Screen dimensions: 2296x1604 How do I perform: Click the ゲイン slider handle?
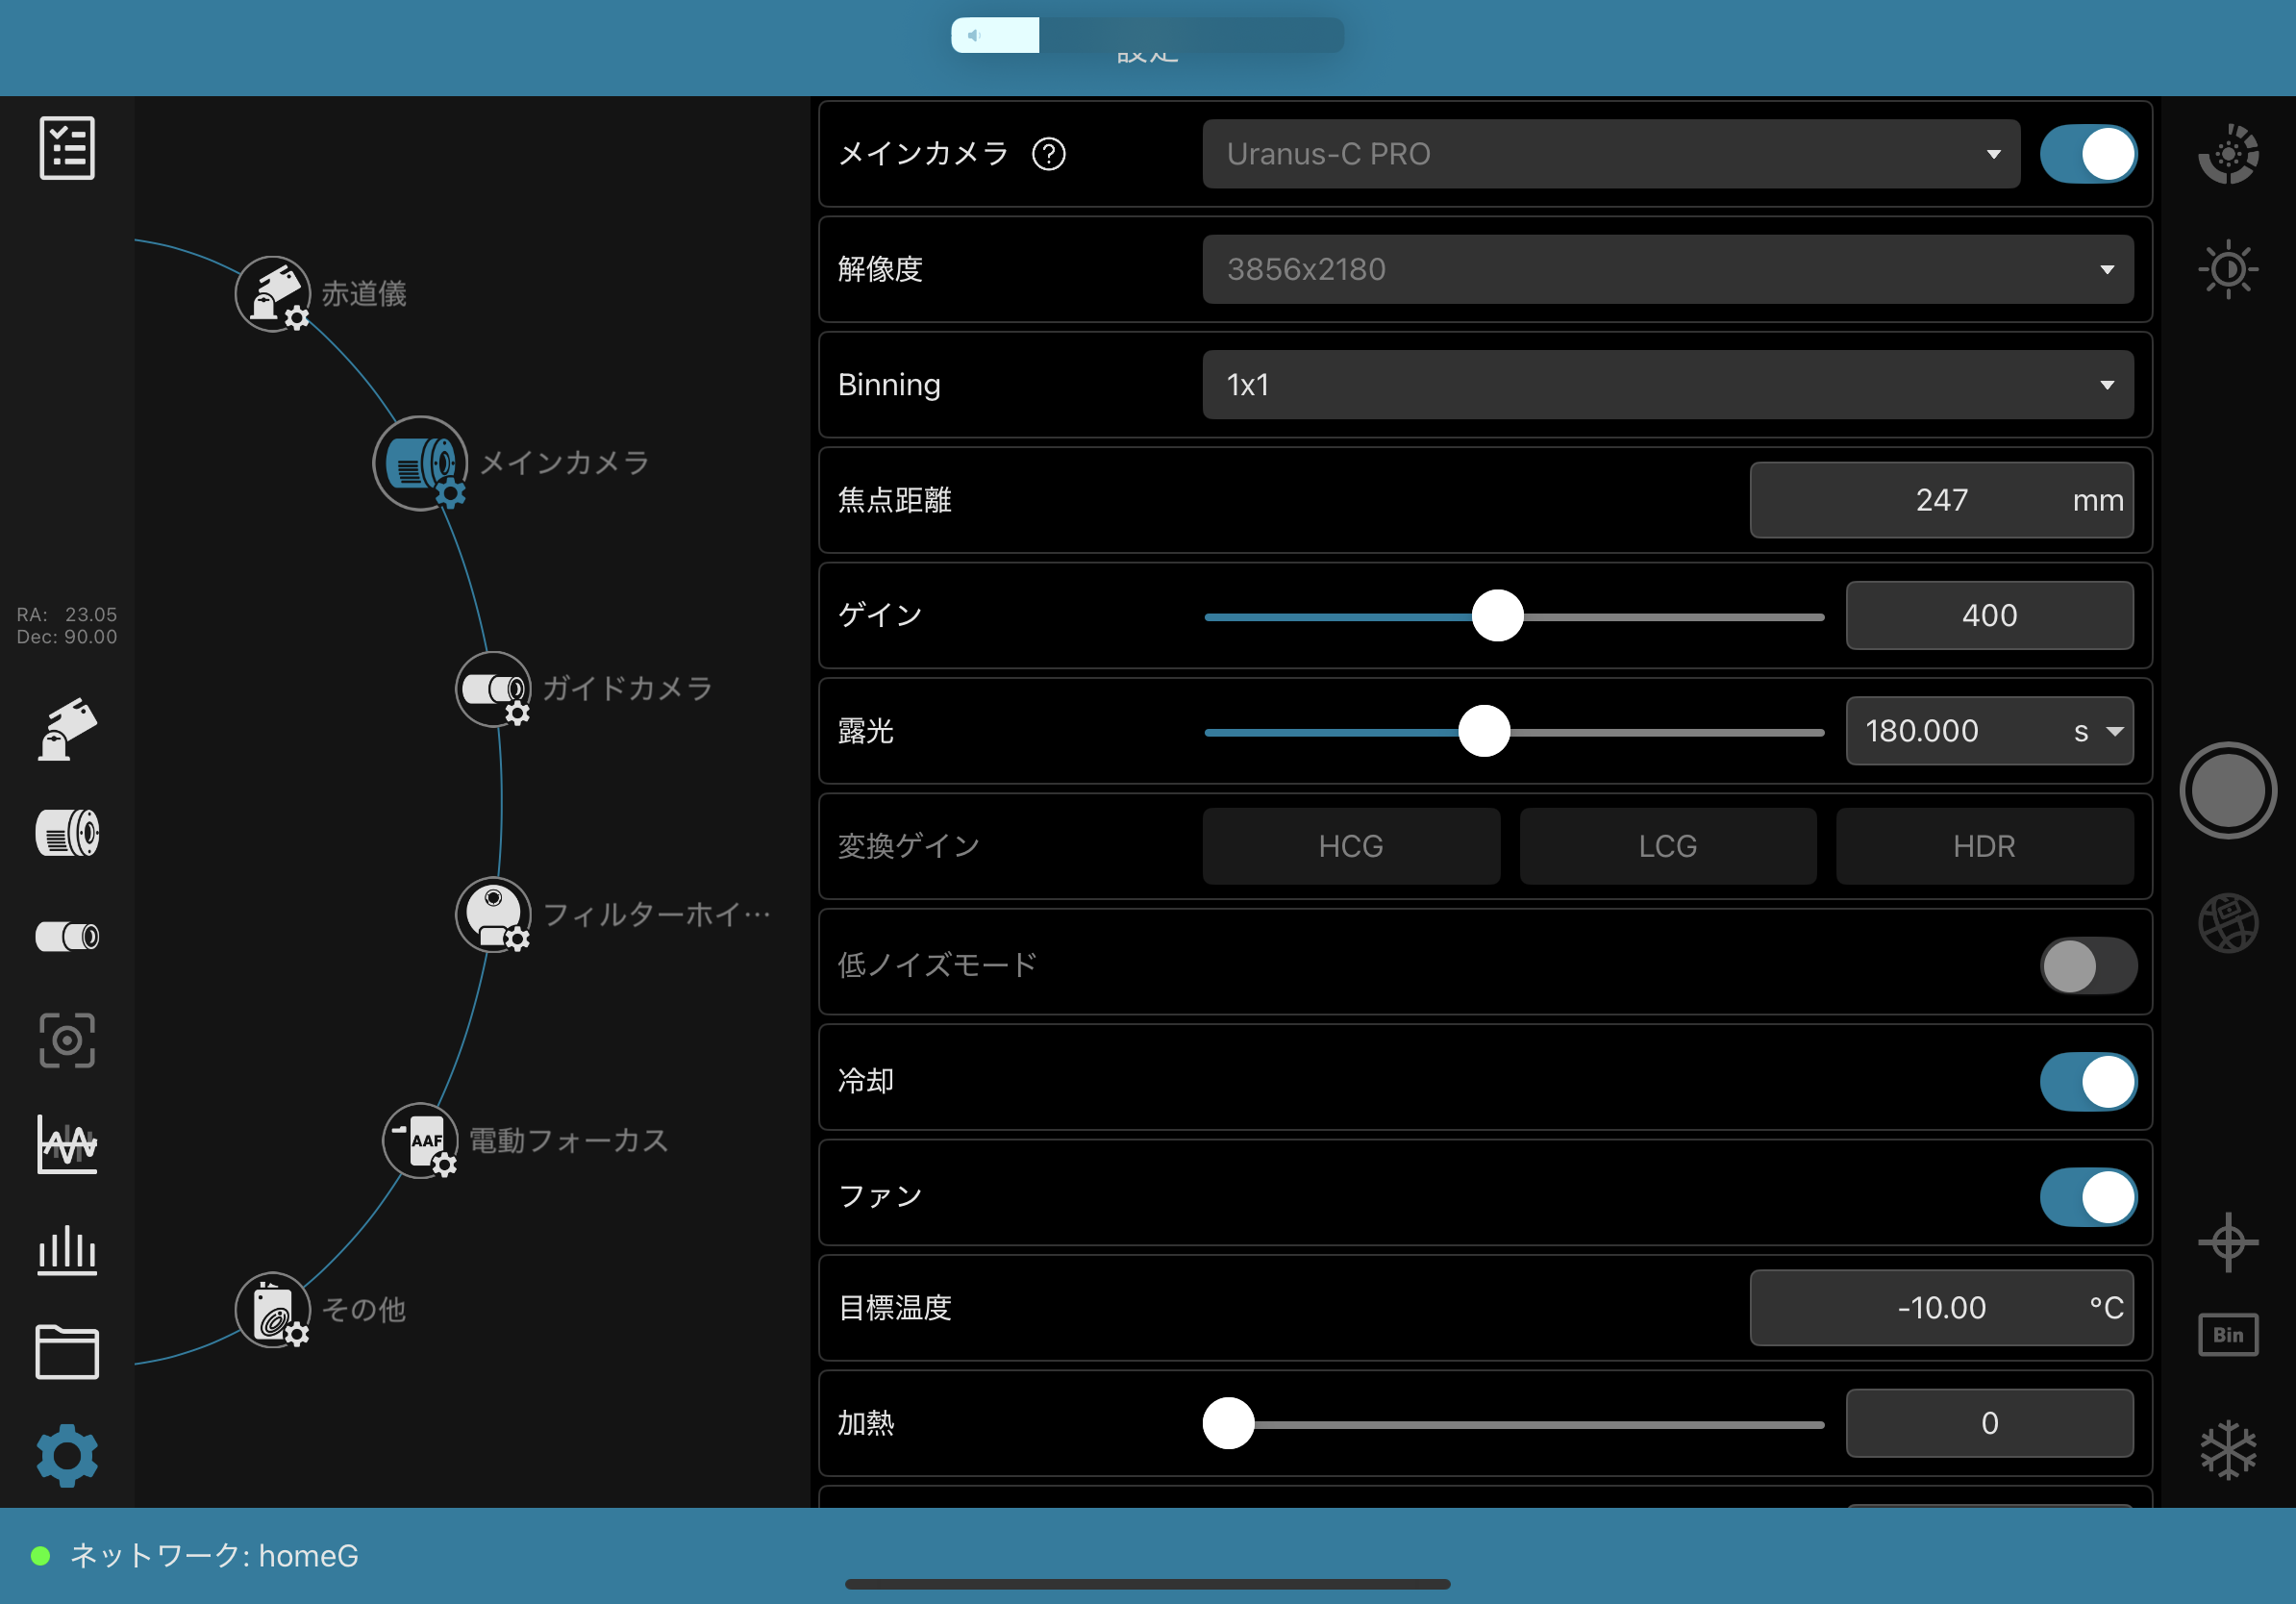1497,616
